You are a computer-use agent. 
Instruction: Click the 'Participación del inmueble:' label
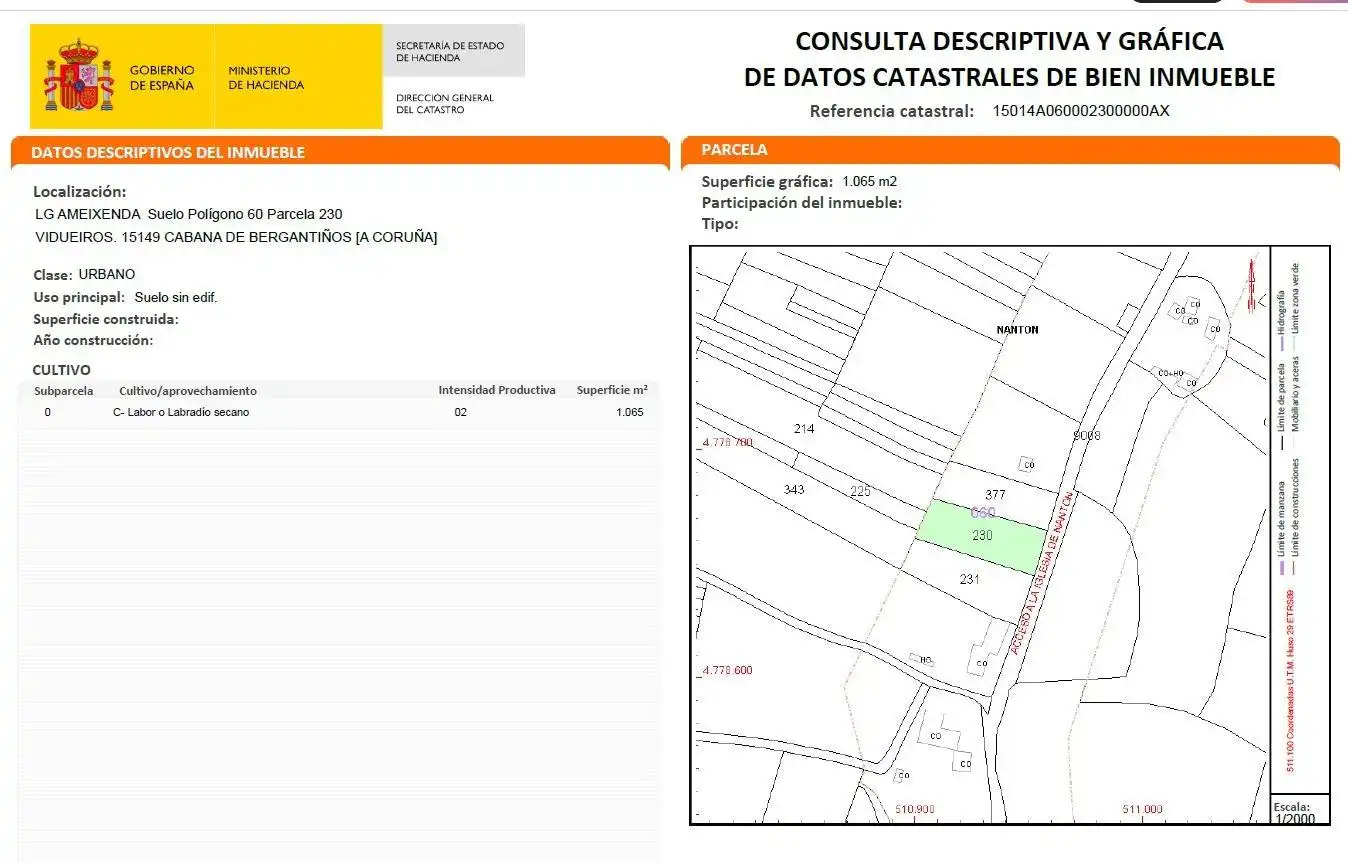pyautogui.click(x=802, y=202)
